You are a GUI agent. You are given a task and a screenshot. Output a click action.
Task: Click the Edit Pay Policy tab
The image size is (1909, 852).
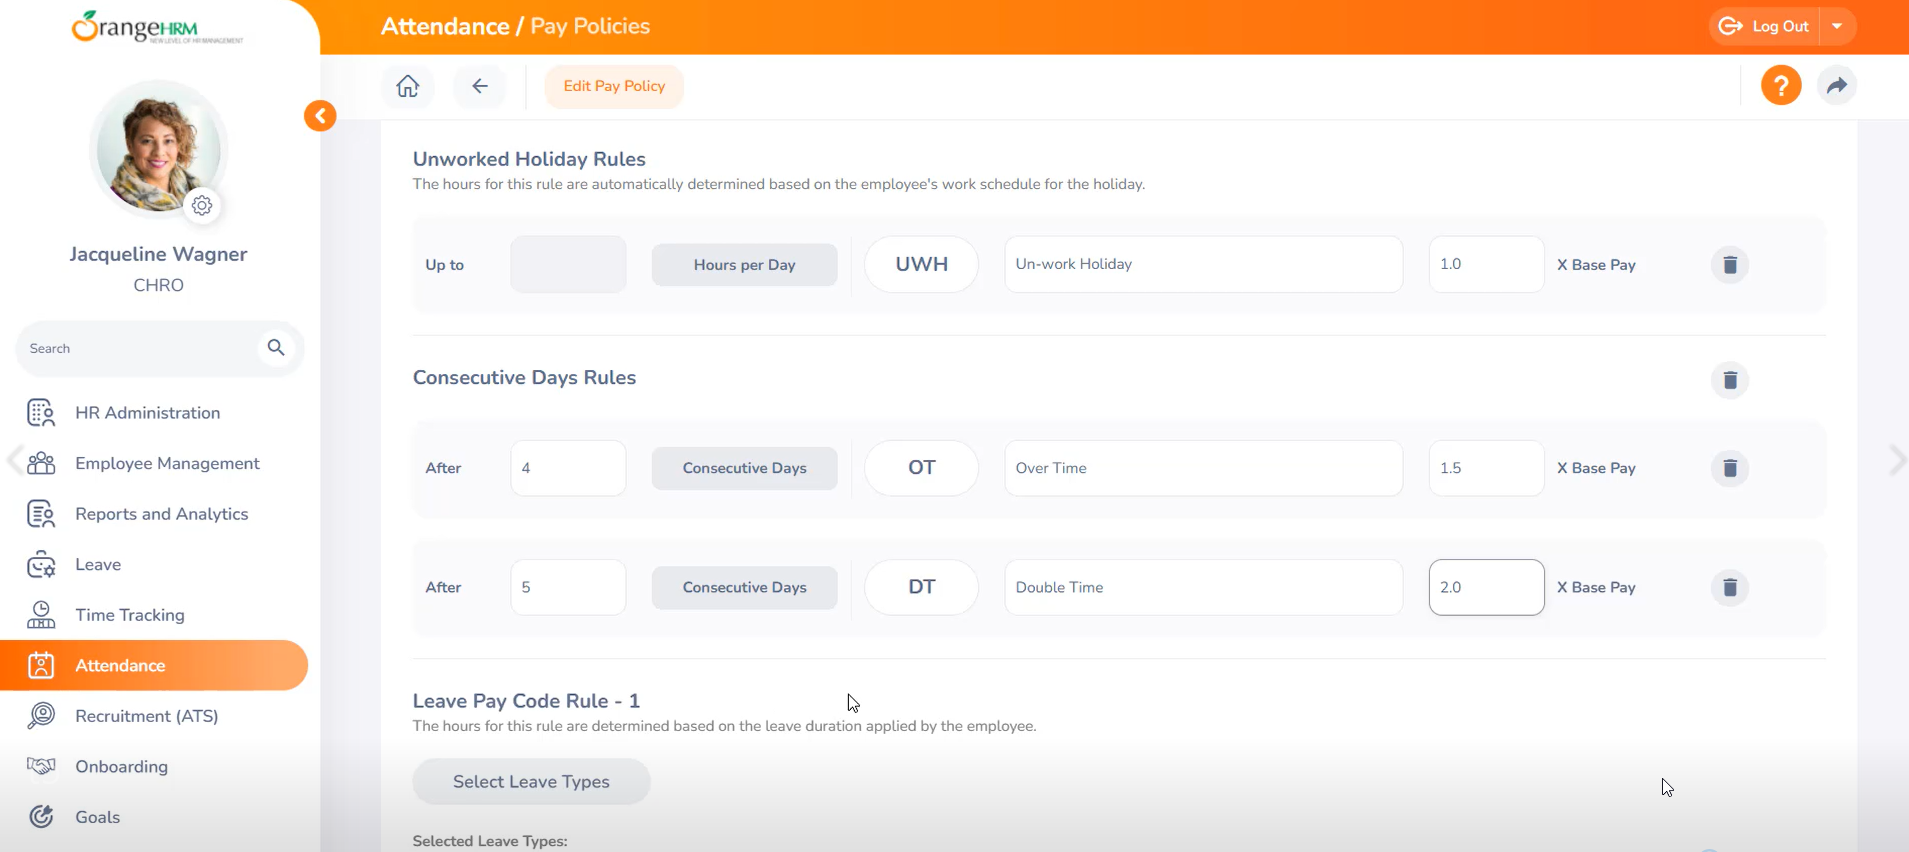614,86
